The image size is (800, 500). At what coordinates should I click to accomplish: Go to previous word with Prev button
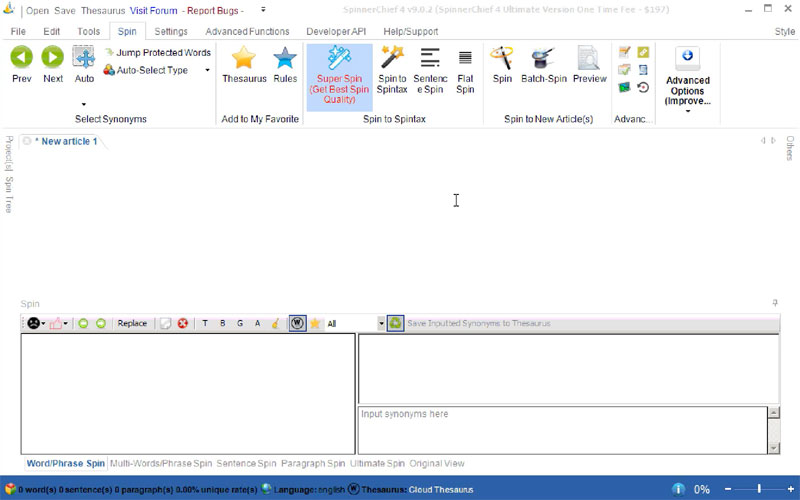[x=21, y=64]
